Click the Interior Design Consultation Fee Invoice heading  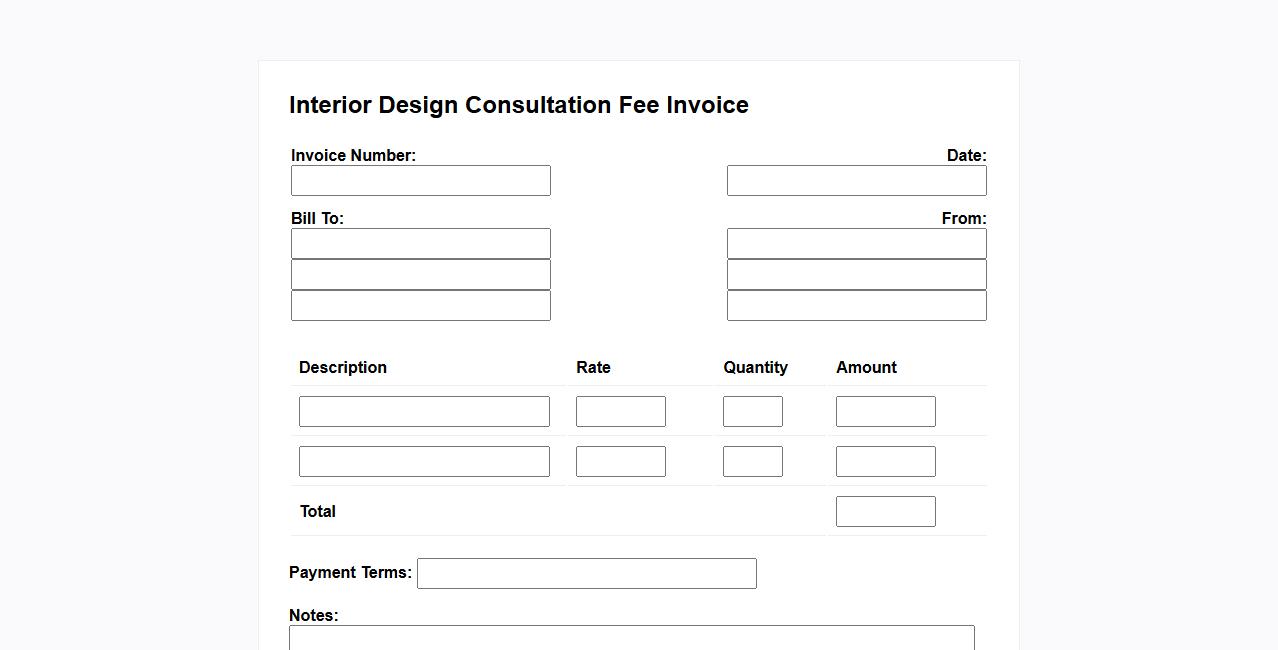click(518, 105)
